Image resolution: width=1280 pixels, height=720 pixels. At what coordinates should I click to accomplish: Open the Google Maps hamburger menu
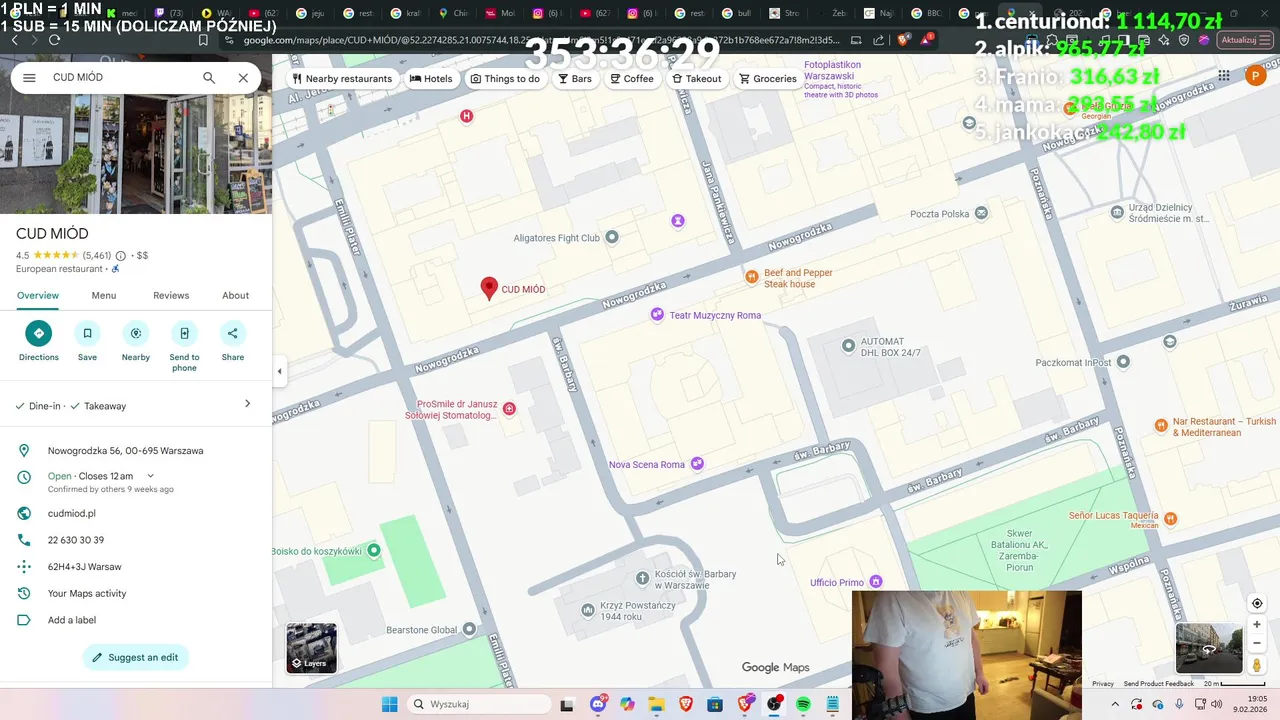(x=29, y=77)
